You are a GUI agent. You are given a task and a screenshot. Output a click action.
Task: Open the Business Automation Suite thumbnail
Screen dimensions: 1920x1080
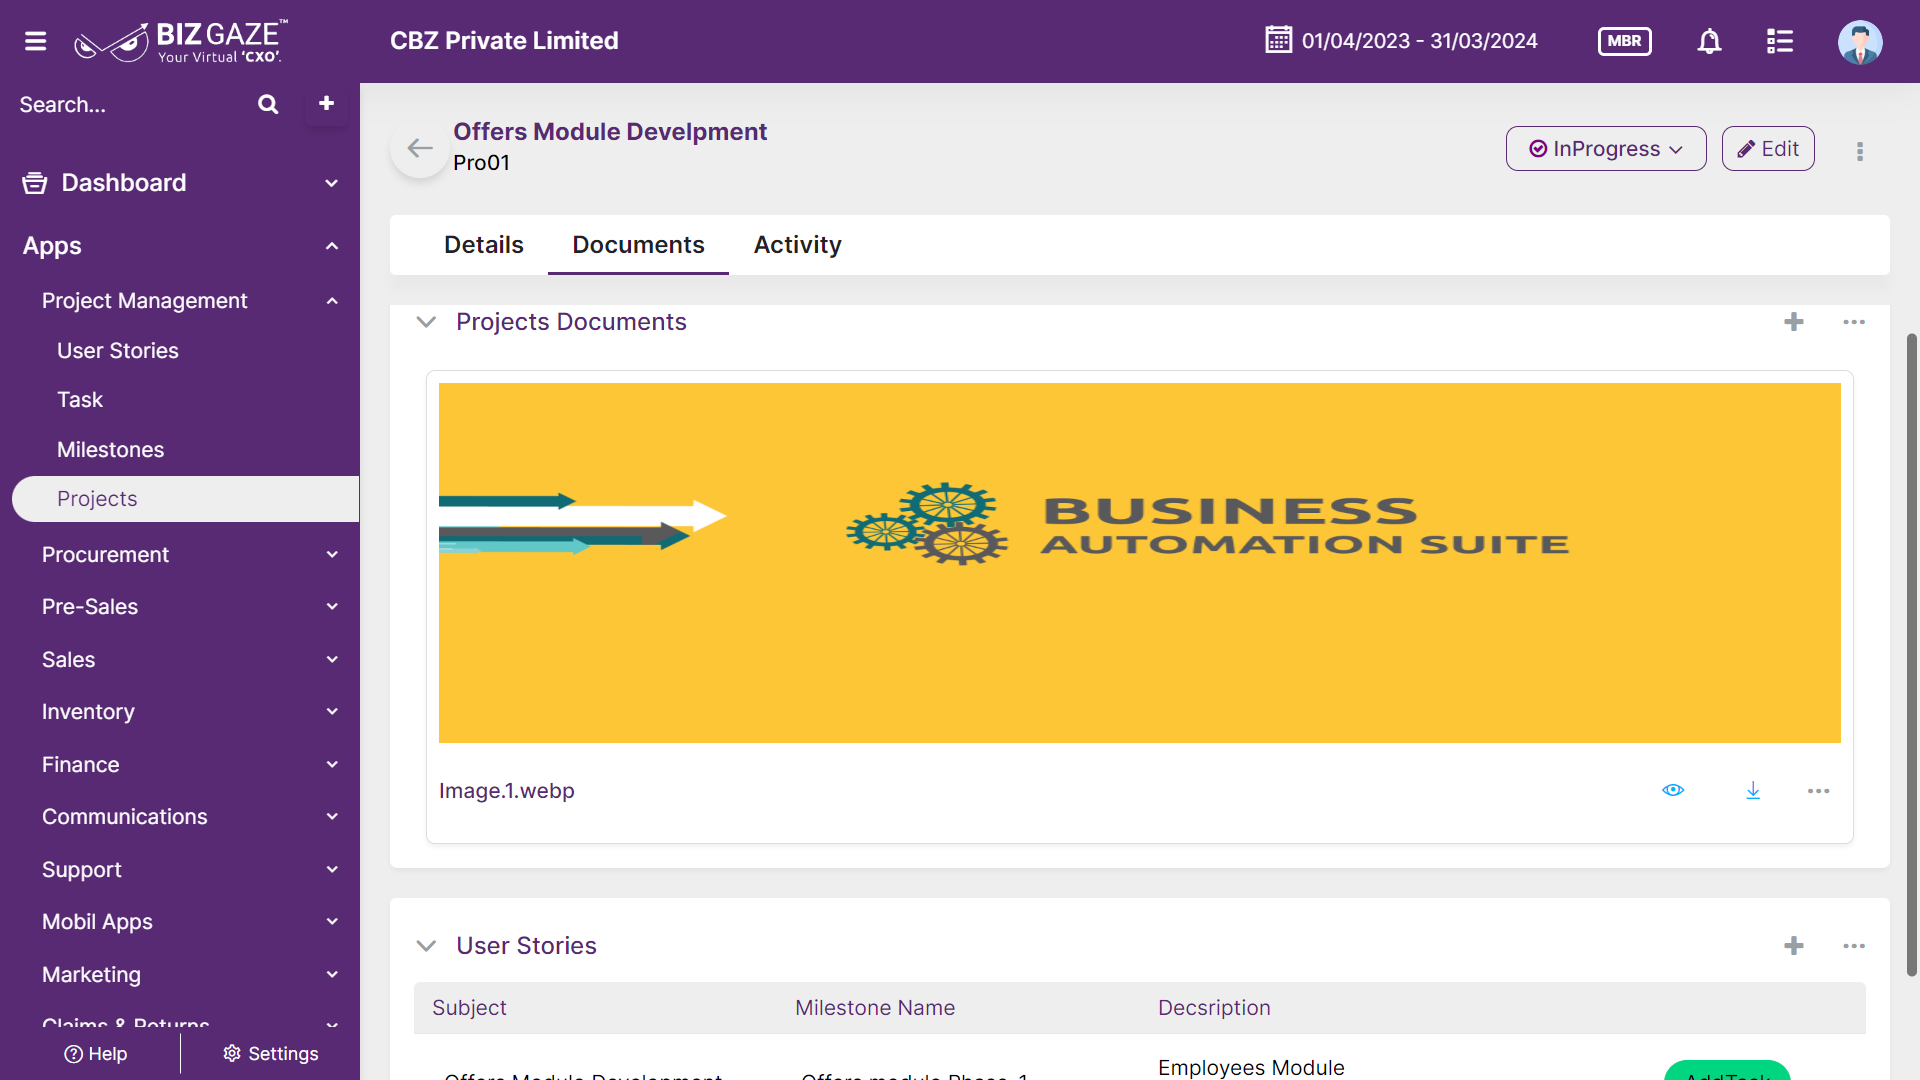[1140, 563]
